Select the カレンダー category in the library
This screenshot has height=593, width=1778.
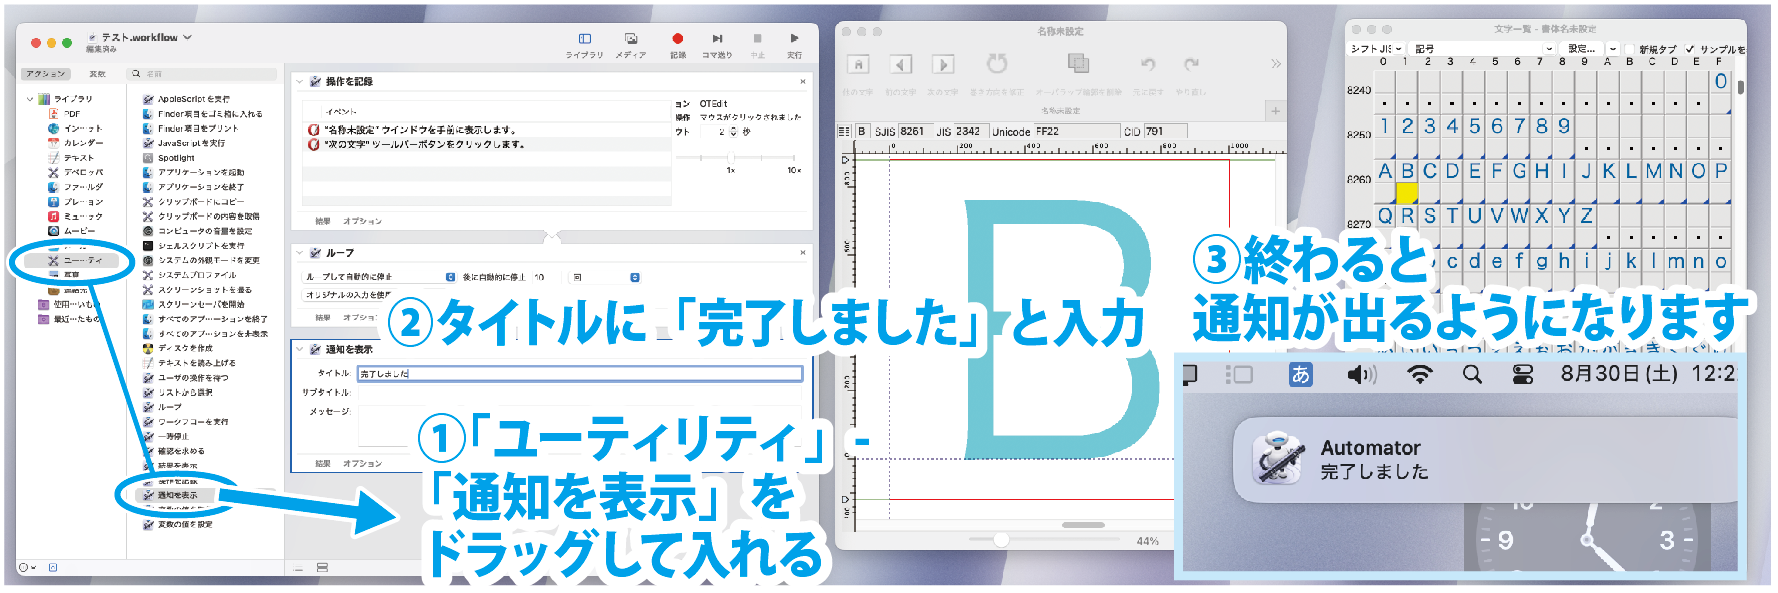click(x=76, y=143)
